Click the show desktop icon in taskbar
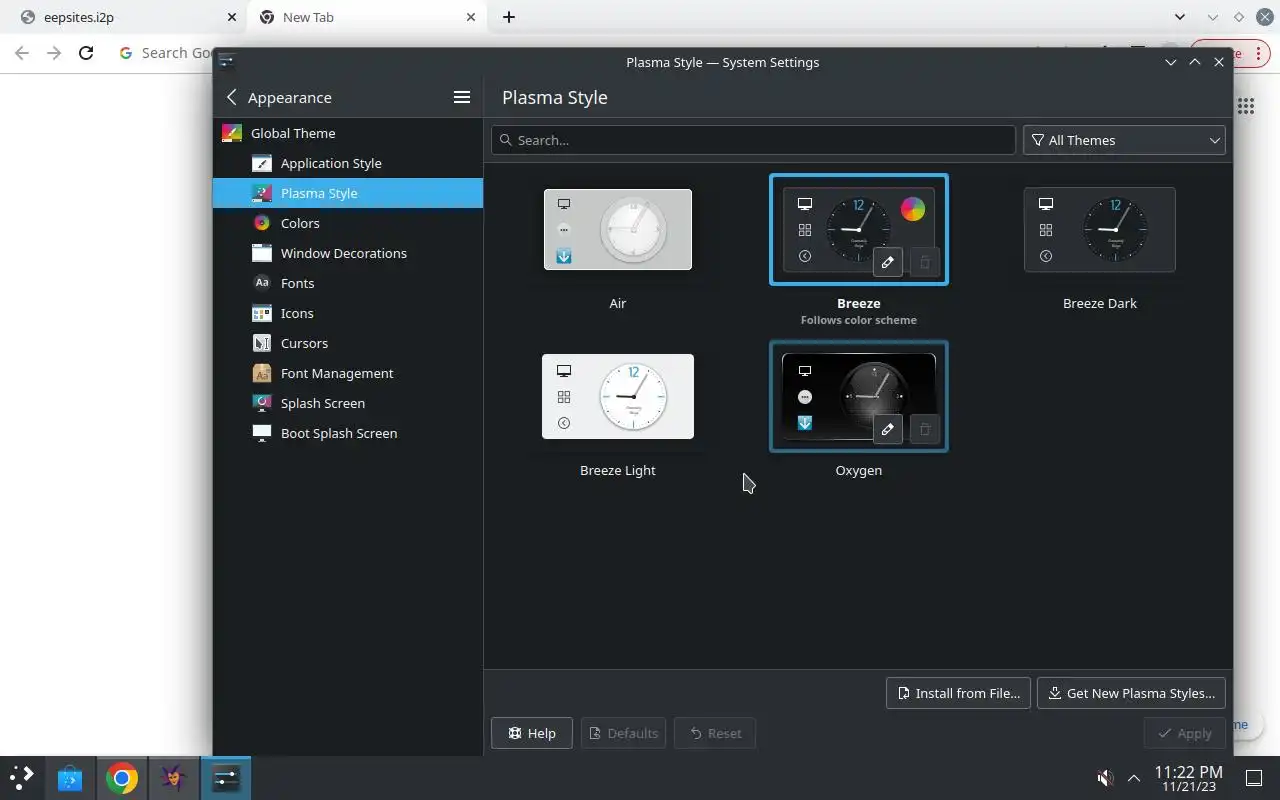Image resolution: width=1280 pixels, height=800 pixels. pos(1253,778)
